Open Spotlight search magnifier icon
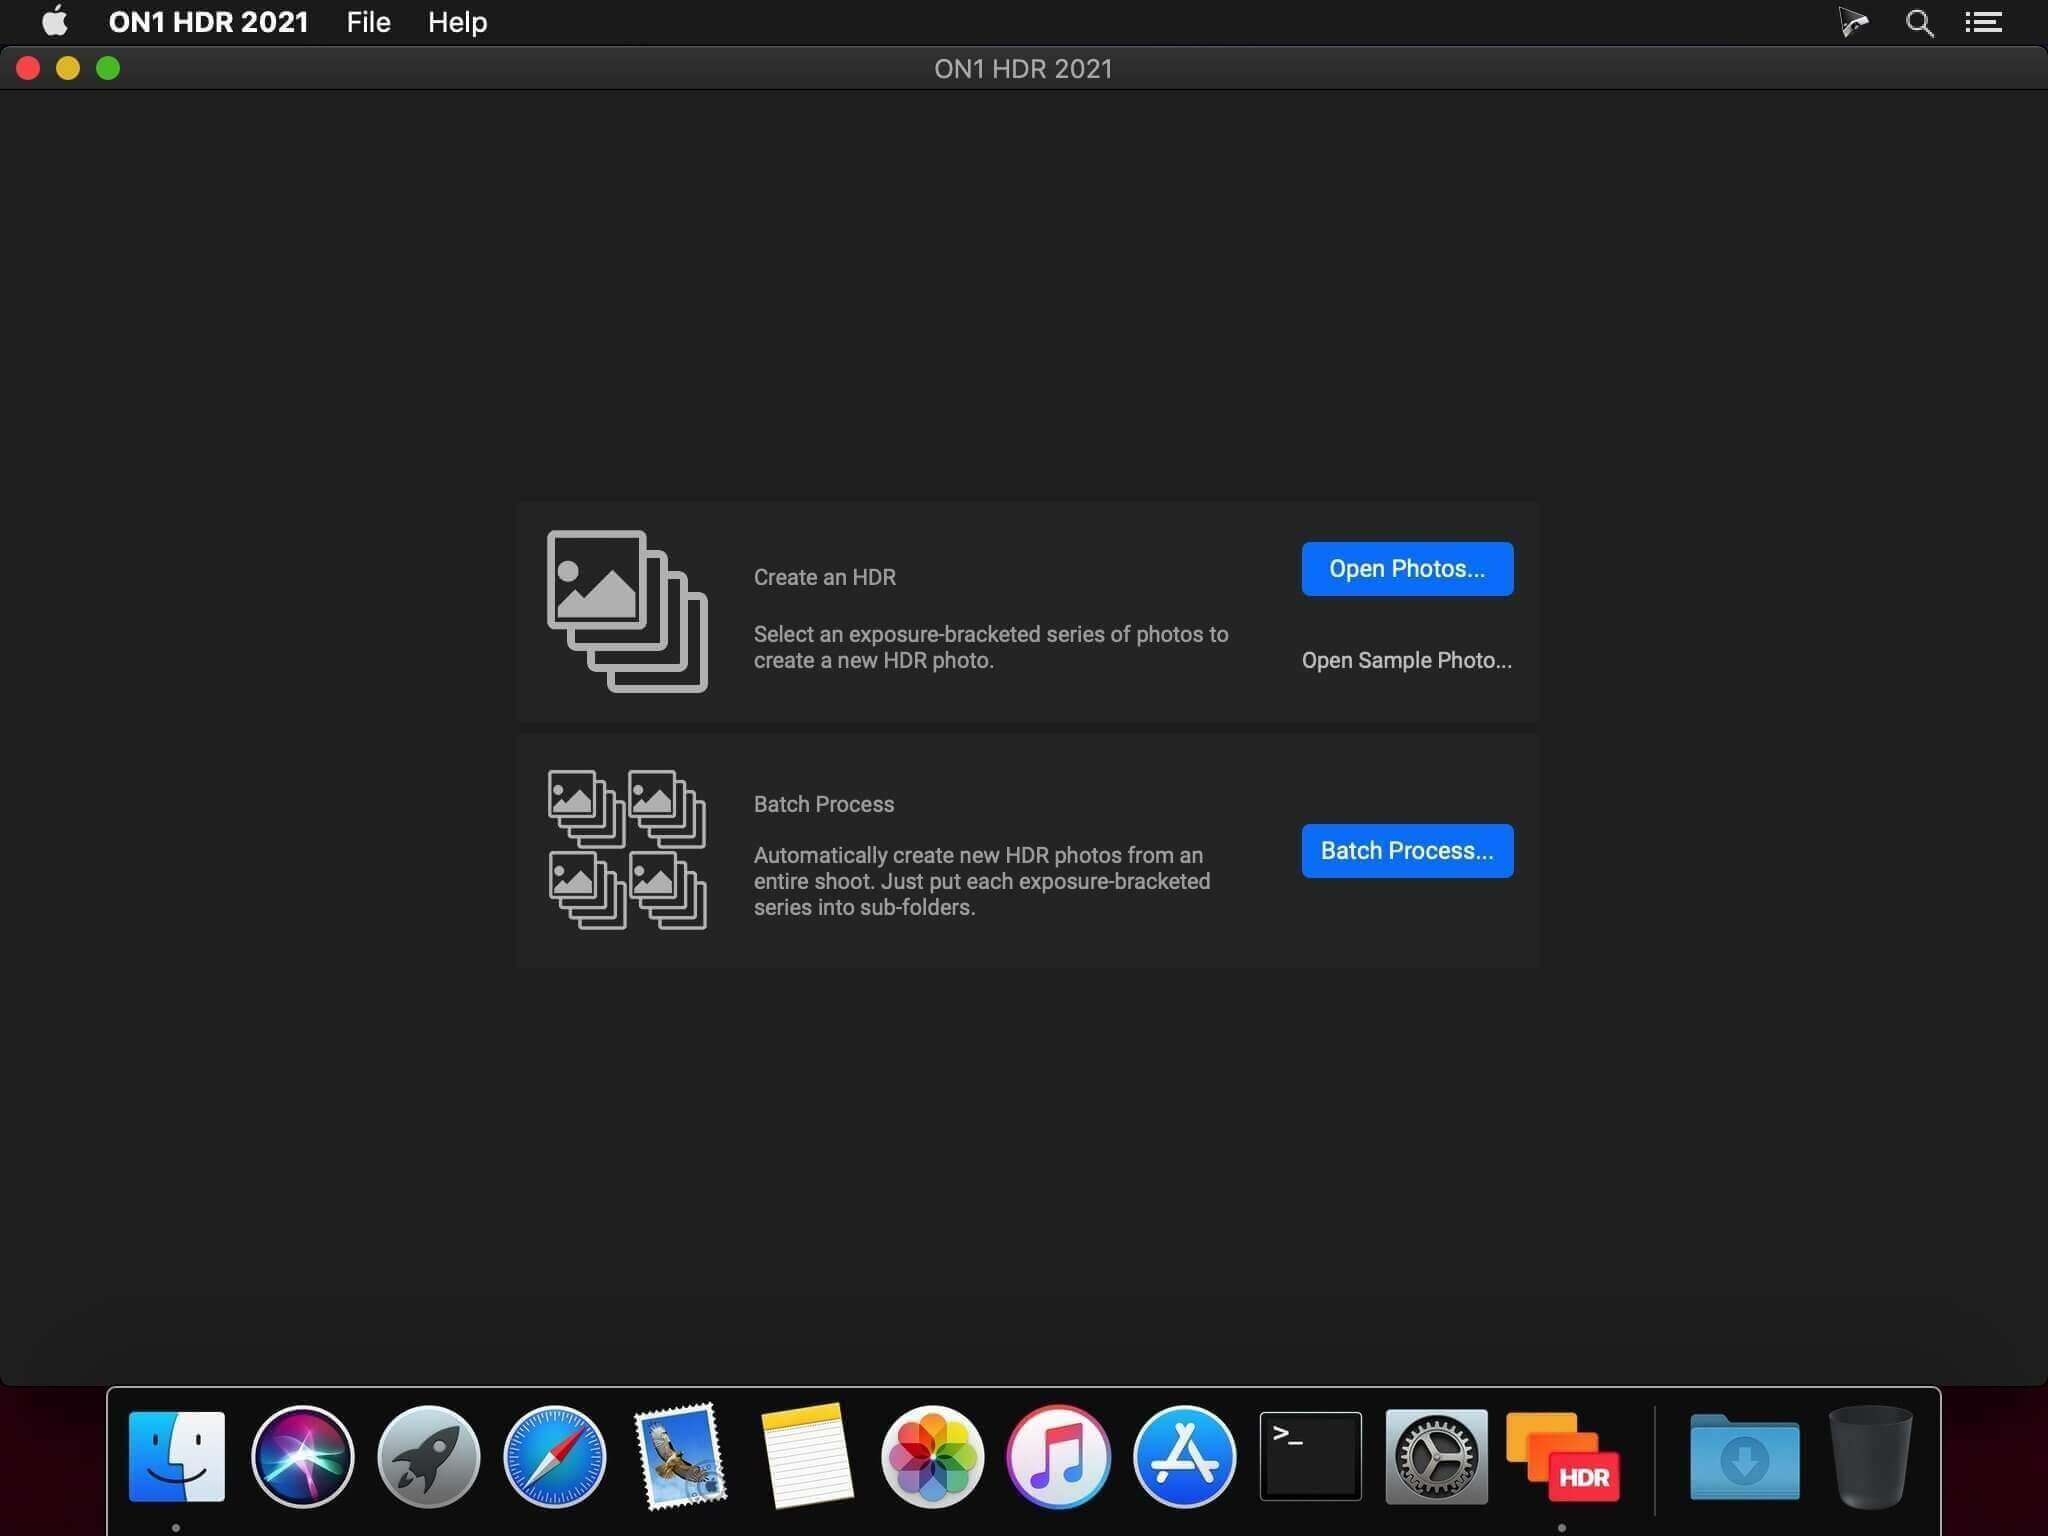This screenshot has width=2048, height=1536. 1919,23
